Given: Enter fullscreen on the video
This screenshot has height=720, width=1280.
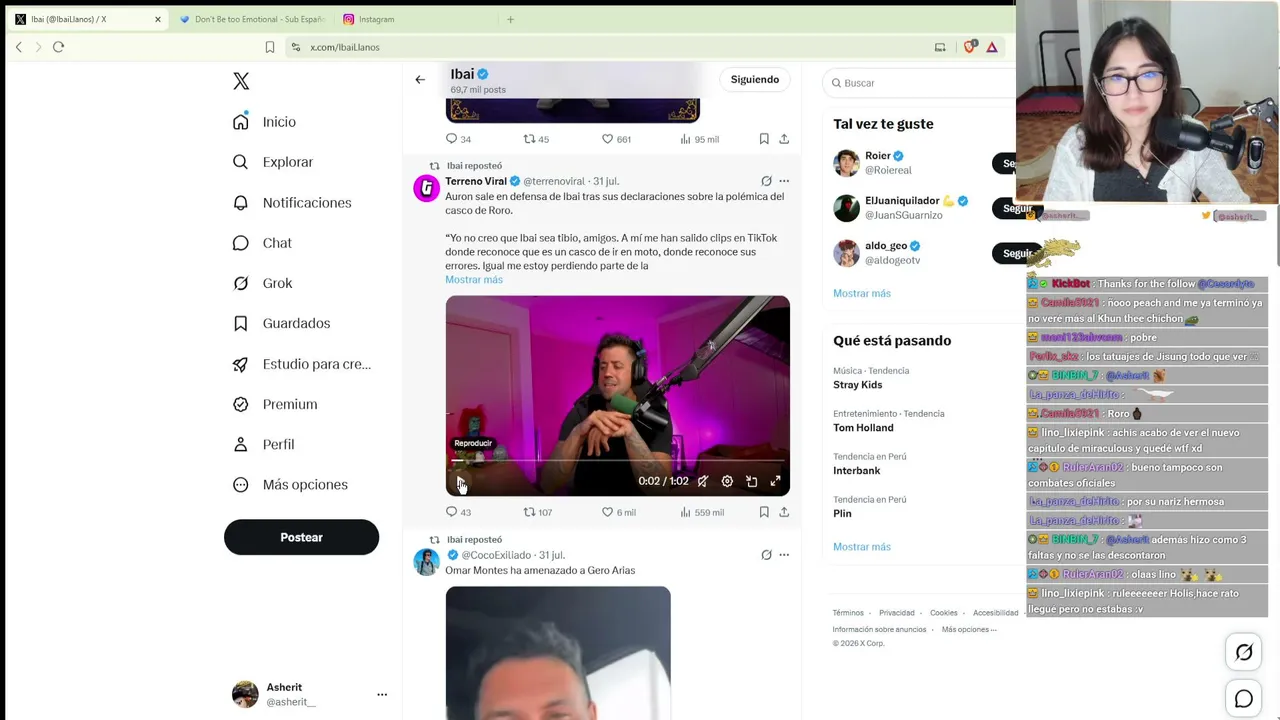Looking at the screenshot, I should point(775,481).
